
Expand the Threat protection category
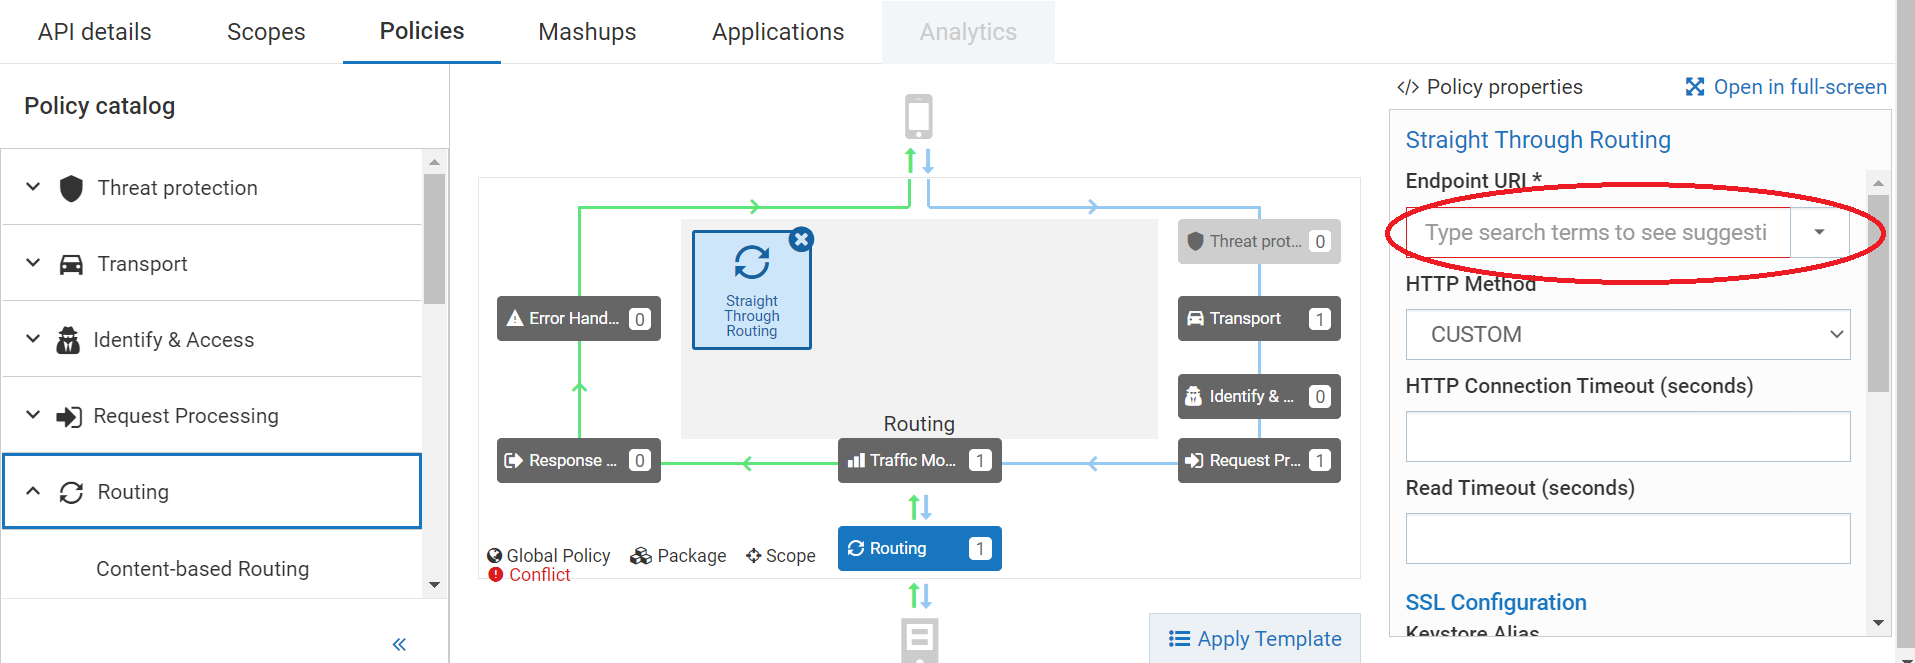coord(33,187)
